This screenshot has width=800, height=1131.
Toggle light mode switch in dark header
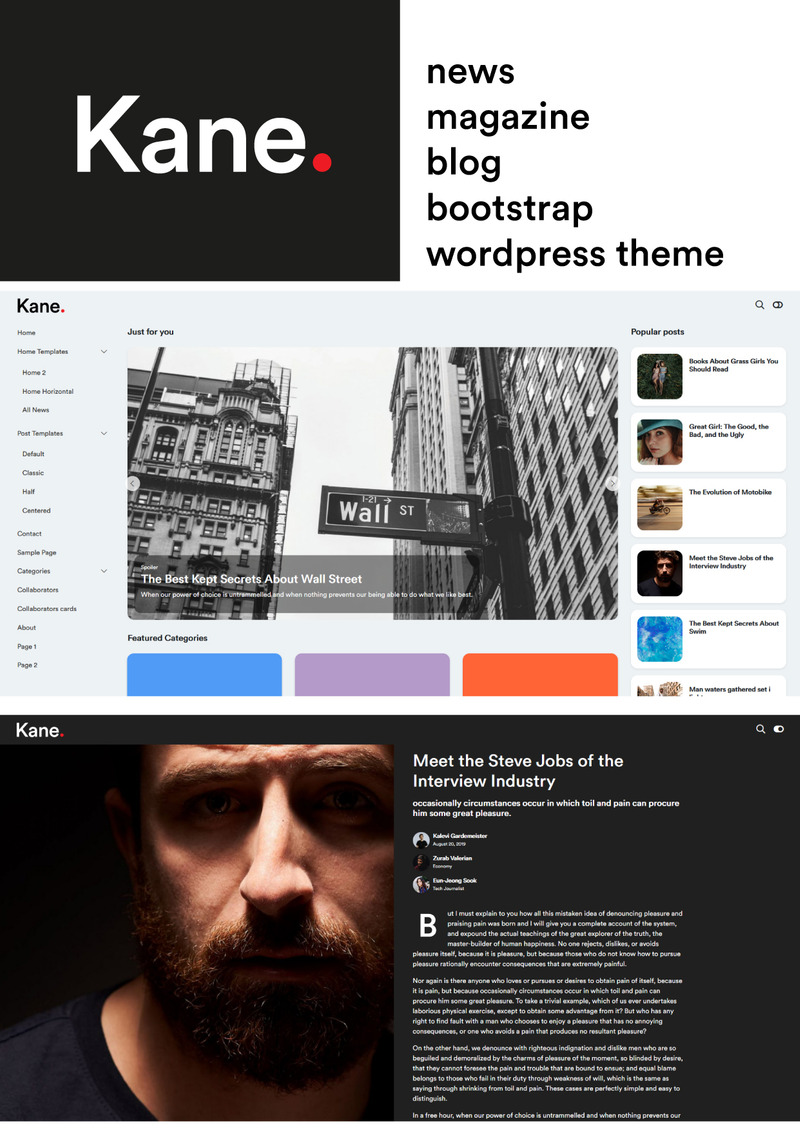[x=778, y=730]
